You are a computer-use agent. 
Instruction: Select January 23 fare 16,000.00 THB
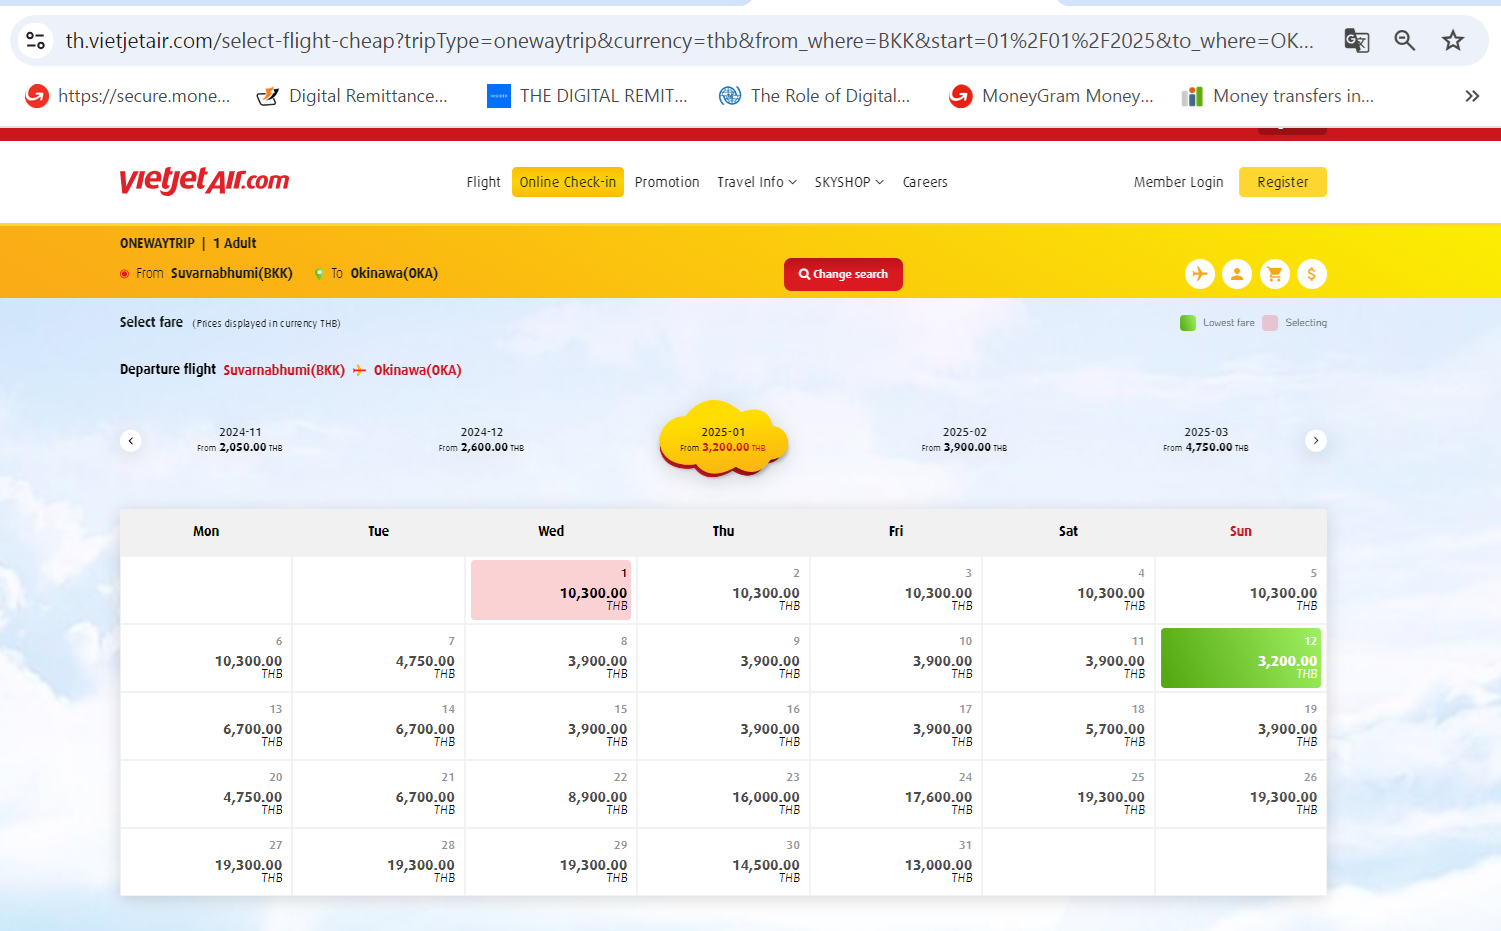pyautogui.click(x=723, y=794)
